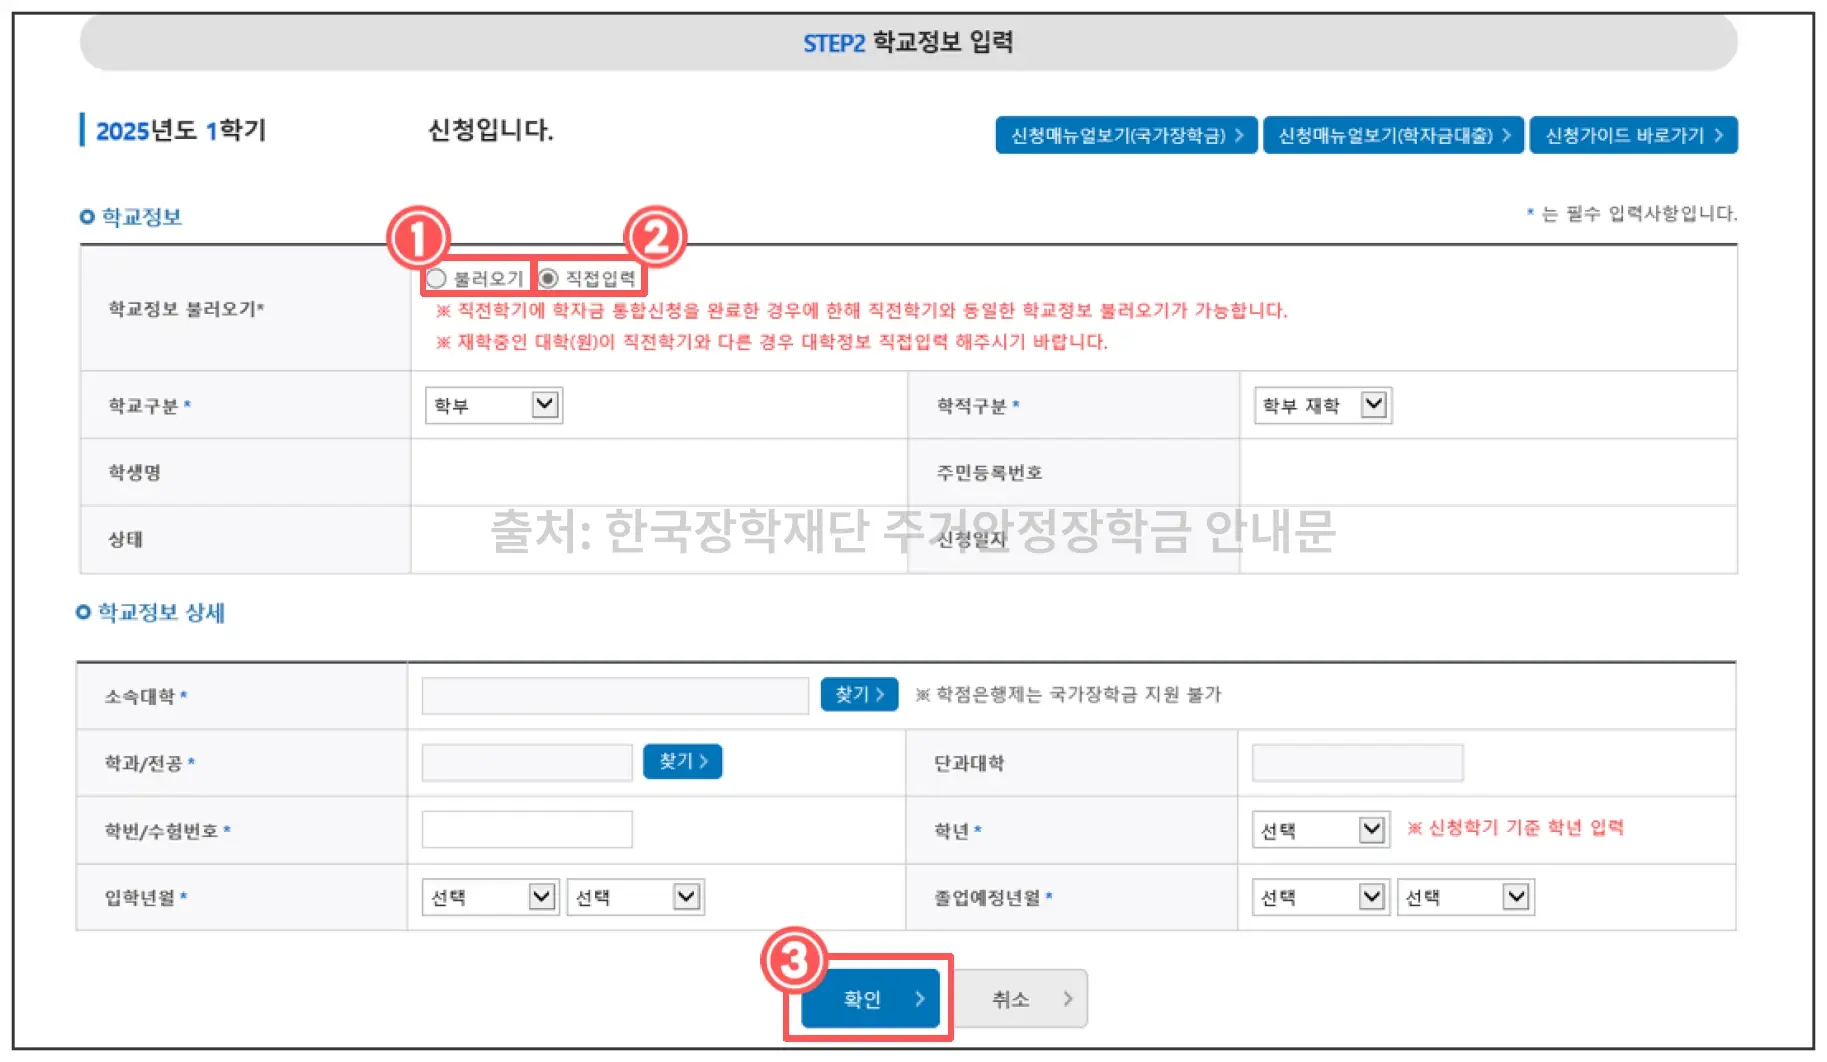Image resolution: width=1827 pixels, height=1062 pixels.
Task: Open 신청매뉴얼보기(국가장학금) link
Action: [1125, 135]
